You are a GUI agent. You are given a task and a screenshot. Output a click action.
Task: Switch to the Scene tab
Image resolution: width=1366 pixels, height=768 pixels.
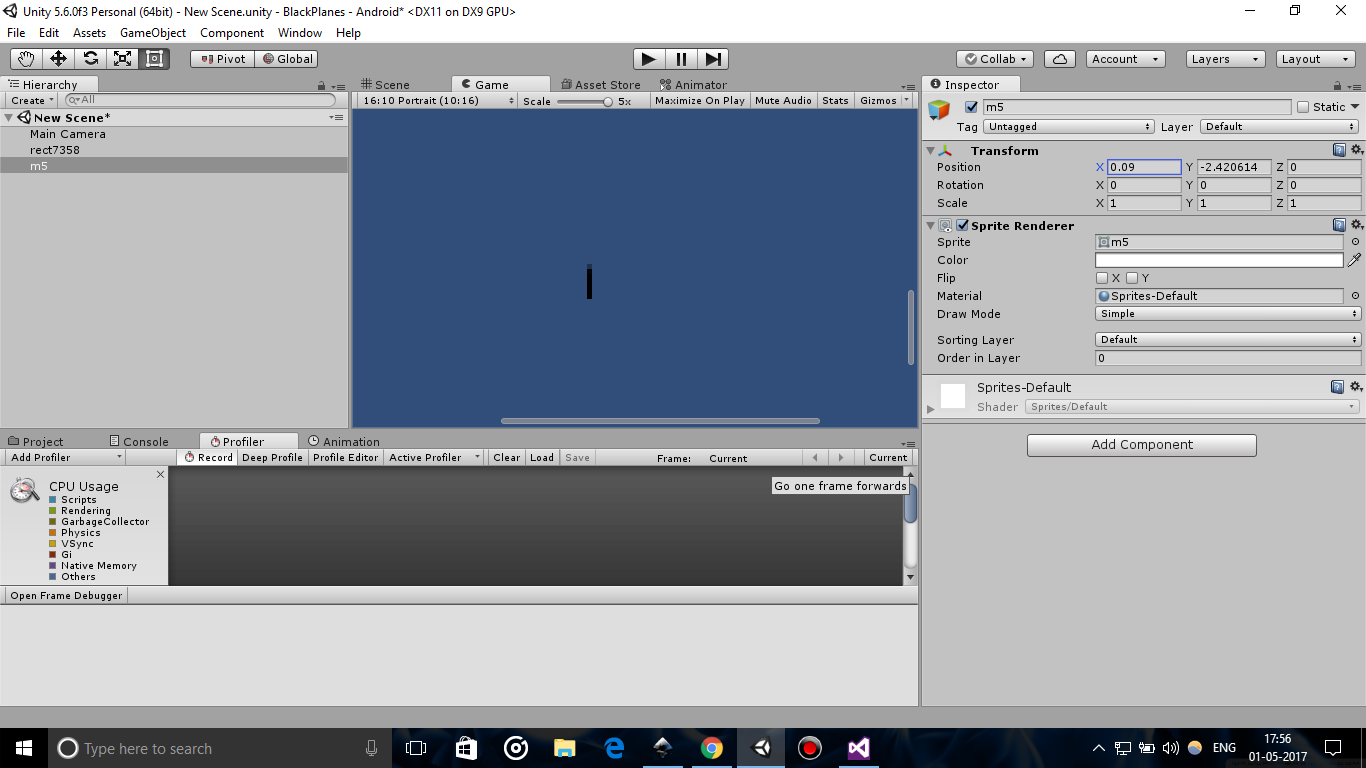[x=386, y=85]
